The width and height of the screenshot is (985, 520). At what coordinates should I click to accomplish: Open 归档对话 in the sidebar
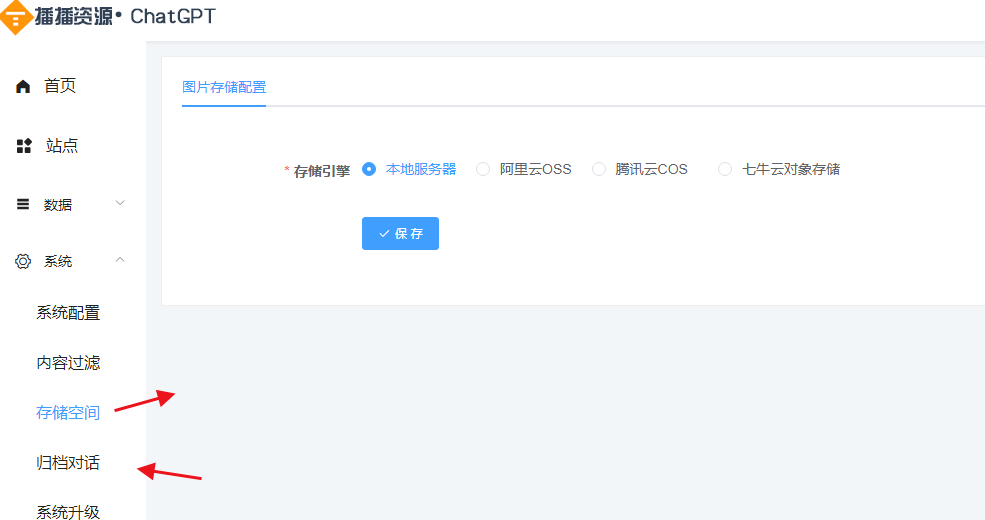[68, 463]
